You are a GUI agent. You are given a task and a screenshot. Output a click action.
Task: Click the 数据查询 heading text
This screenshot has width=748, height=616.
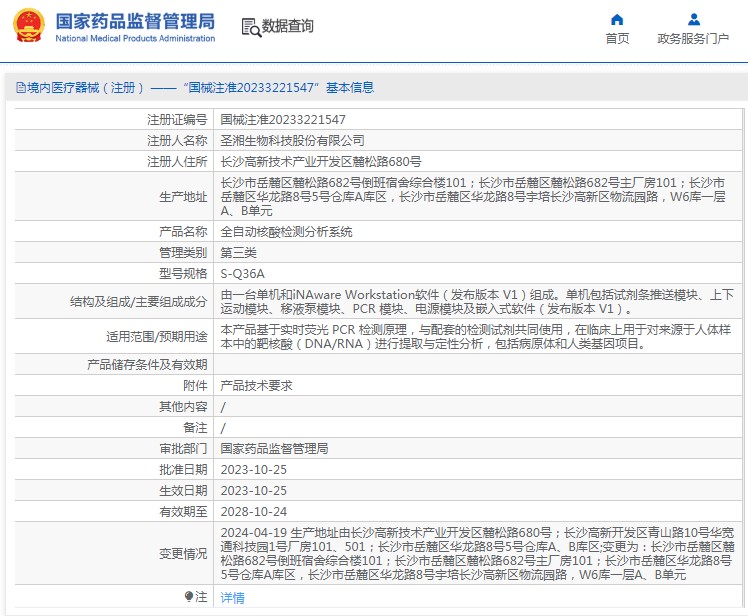[x=287, y=27]
